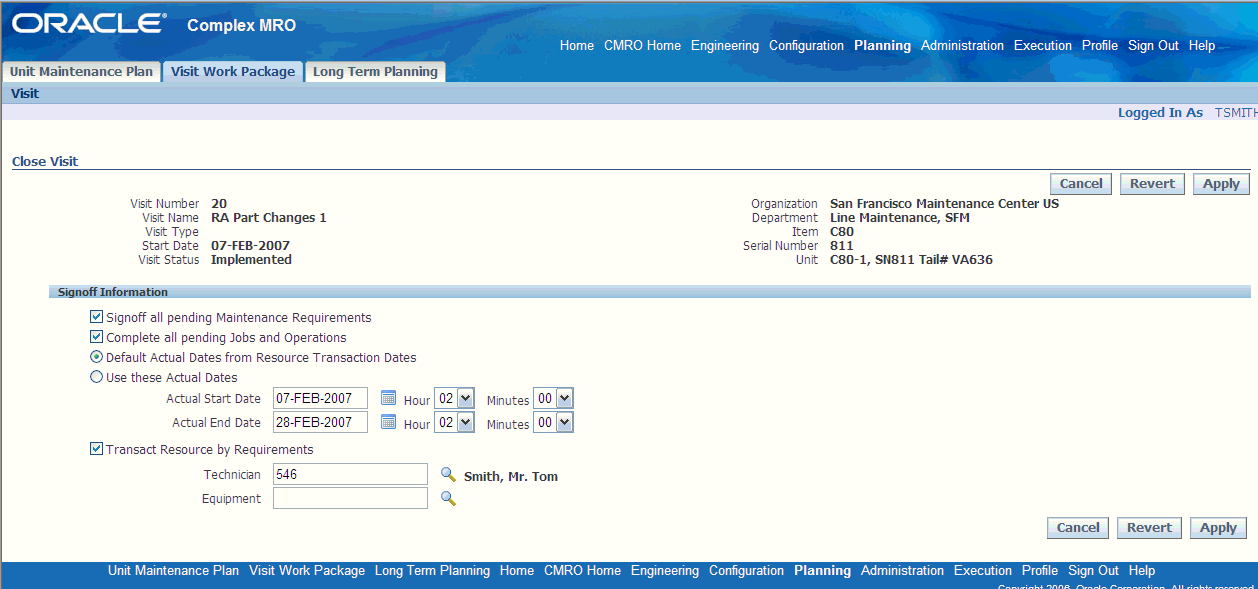Click the lower Revert button
The height and width of the screenshot is (589, 1258).
[x=1149, y=528]
